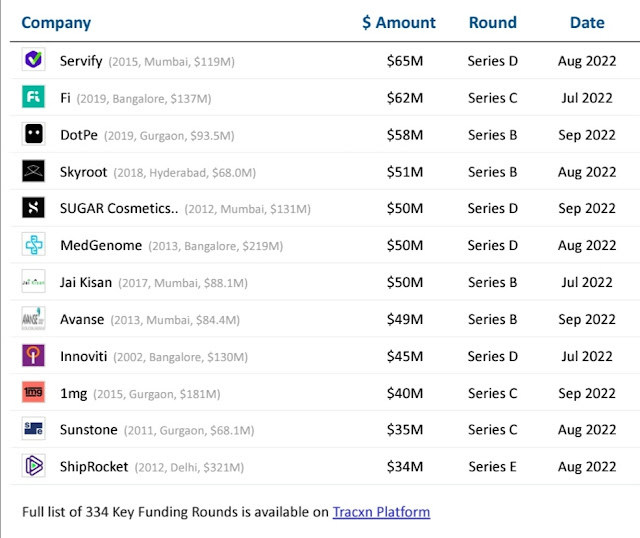Click the Jai Kisan logo icon
Viewport: 640px width, 538px height.
[33, 282]
